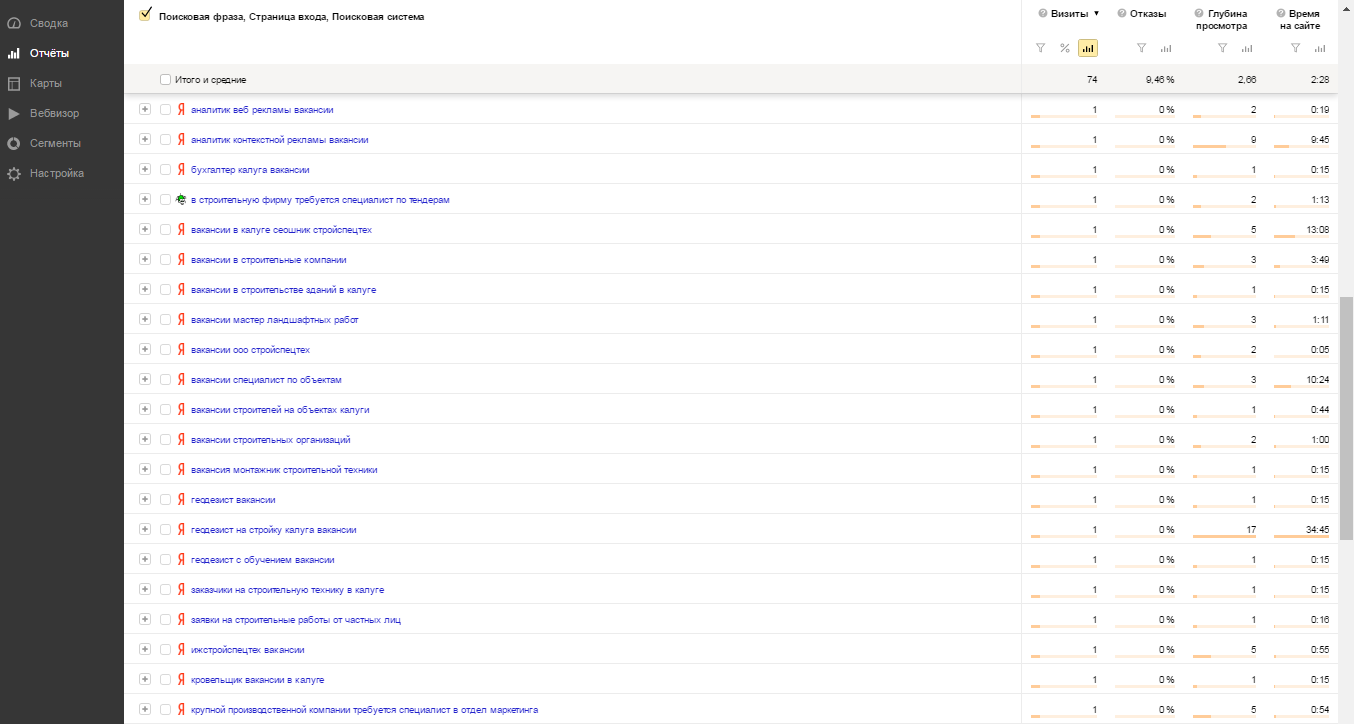Enable bar chart display for Отказы column

(x=1166, y=48)
